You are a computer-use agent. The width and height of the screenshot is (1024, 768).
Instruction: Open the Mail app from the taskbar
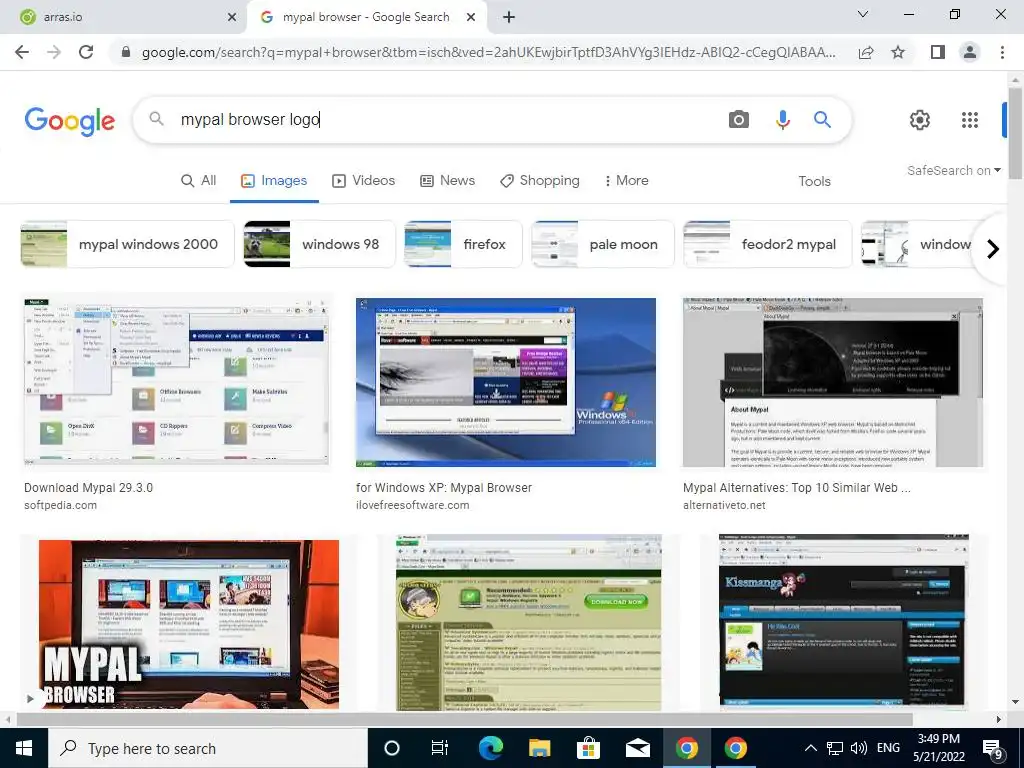click(637, 748)
